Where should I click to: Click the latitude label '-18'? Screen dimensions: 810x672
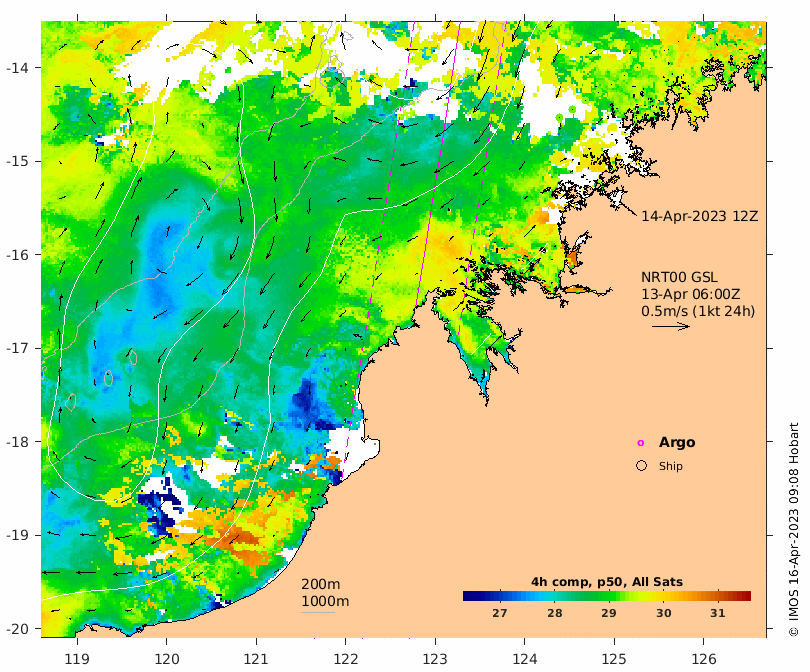click(17, 442)
